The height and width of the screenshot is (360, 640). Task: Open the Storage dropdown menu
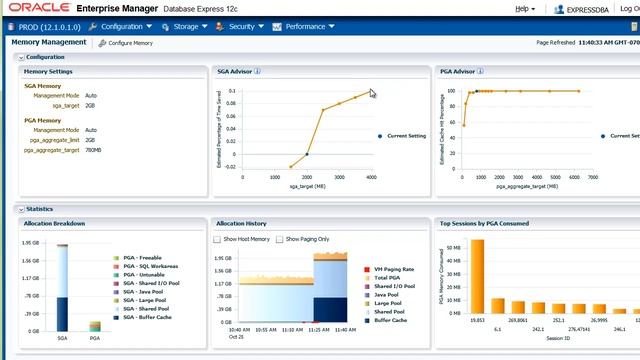(190, 27)
